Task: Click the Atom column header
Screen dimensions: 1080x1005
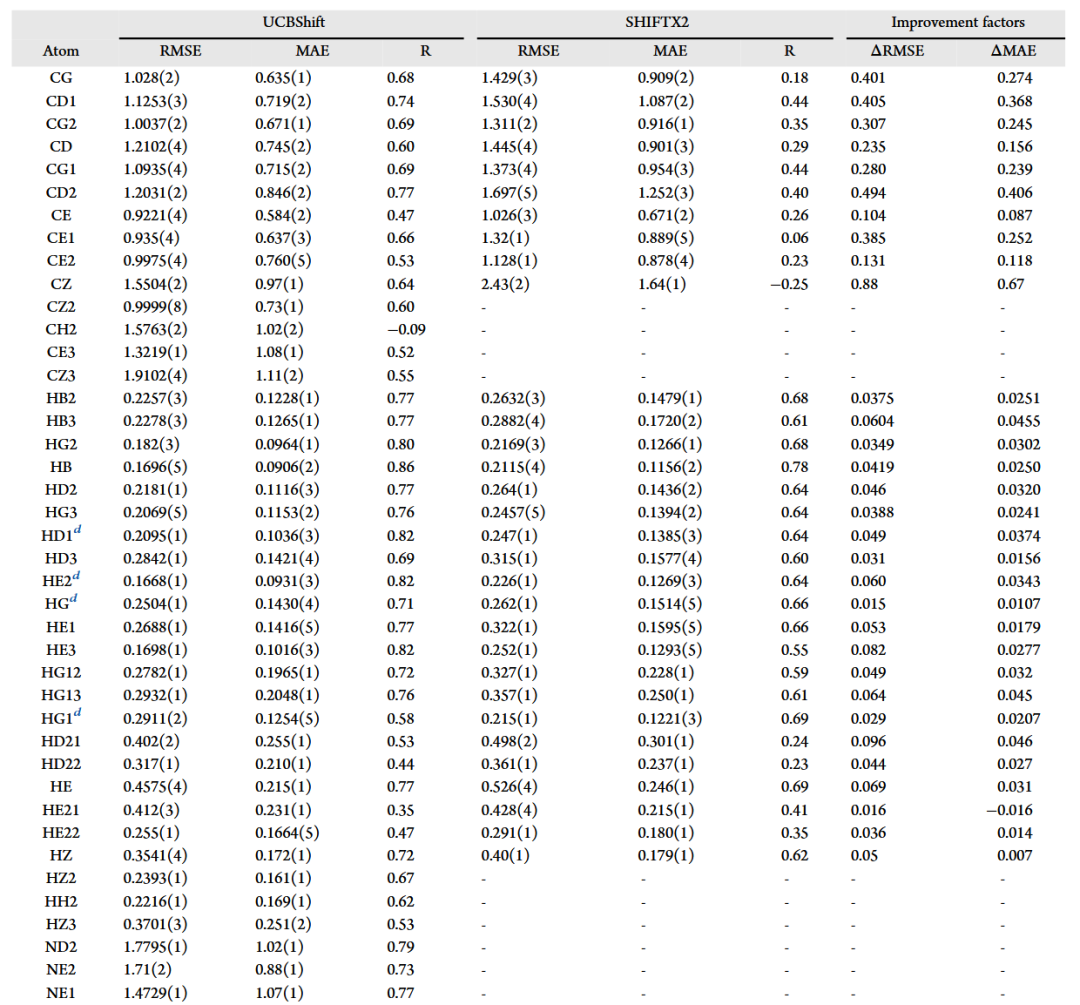Action: (x=61, y=51)
